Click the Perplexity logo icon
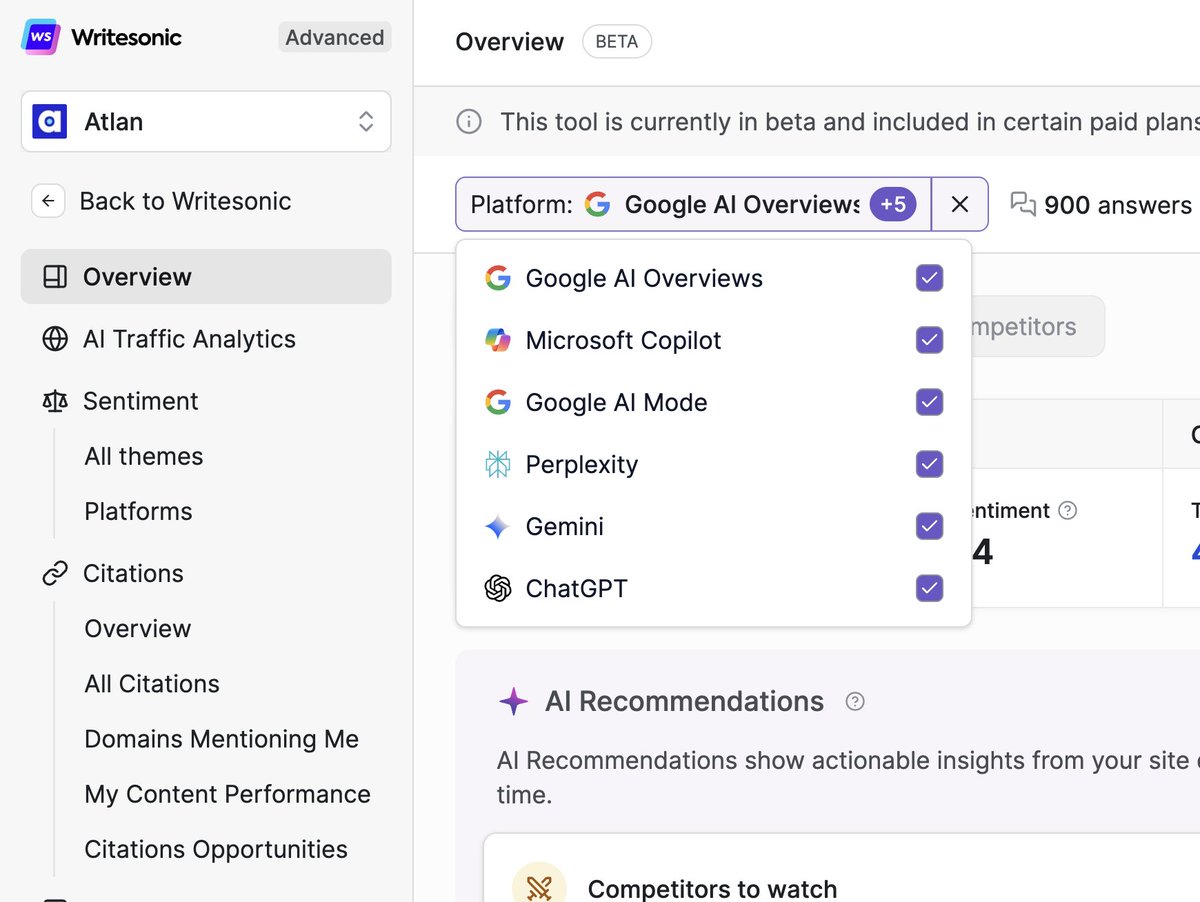1200x902 pixels. click(497, 464)
